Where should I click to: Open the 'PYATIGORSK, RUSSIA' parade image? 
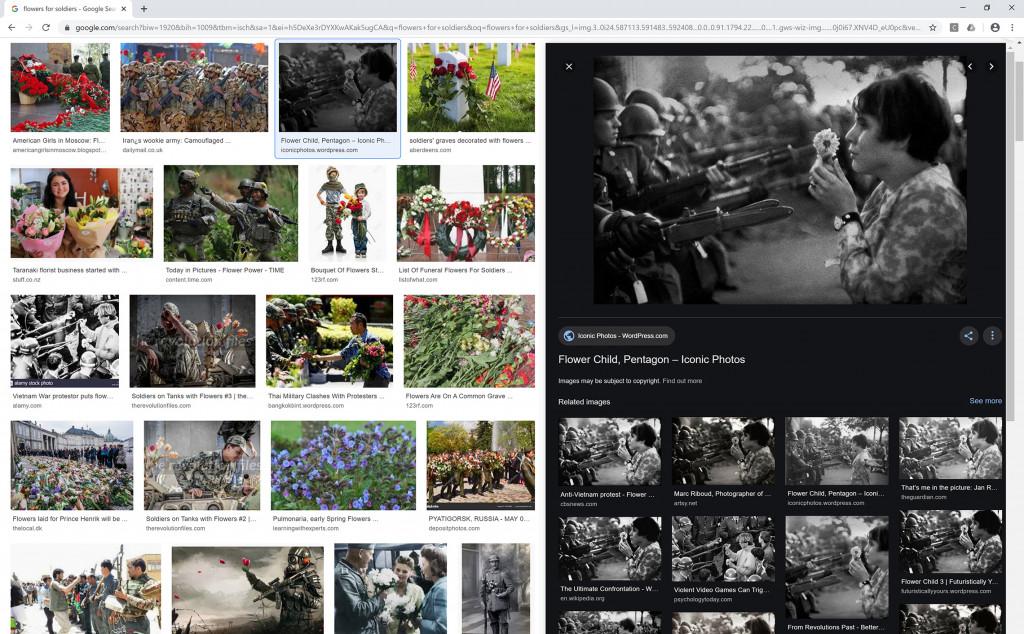481,465
